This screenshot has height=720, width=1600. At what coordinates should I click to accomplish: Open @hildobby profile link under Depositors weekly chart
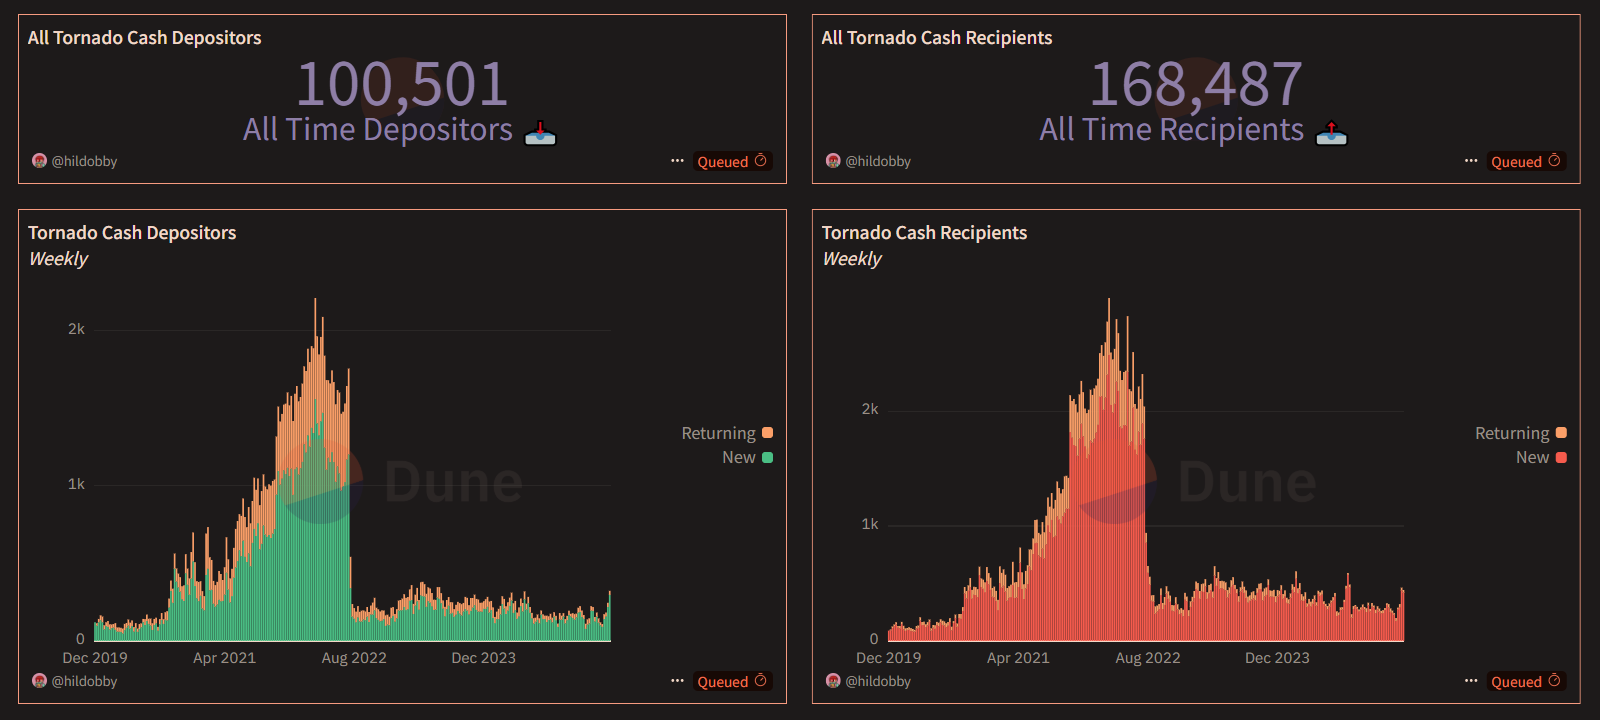(x=84, y=681)
